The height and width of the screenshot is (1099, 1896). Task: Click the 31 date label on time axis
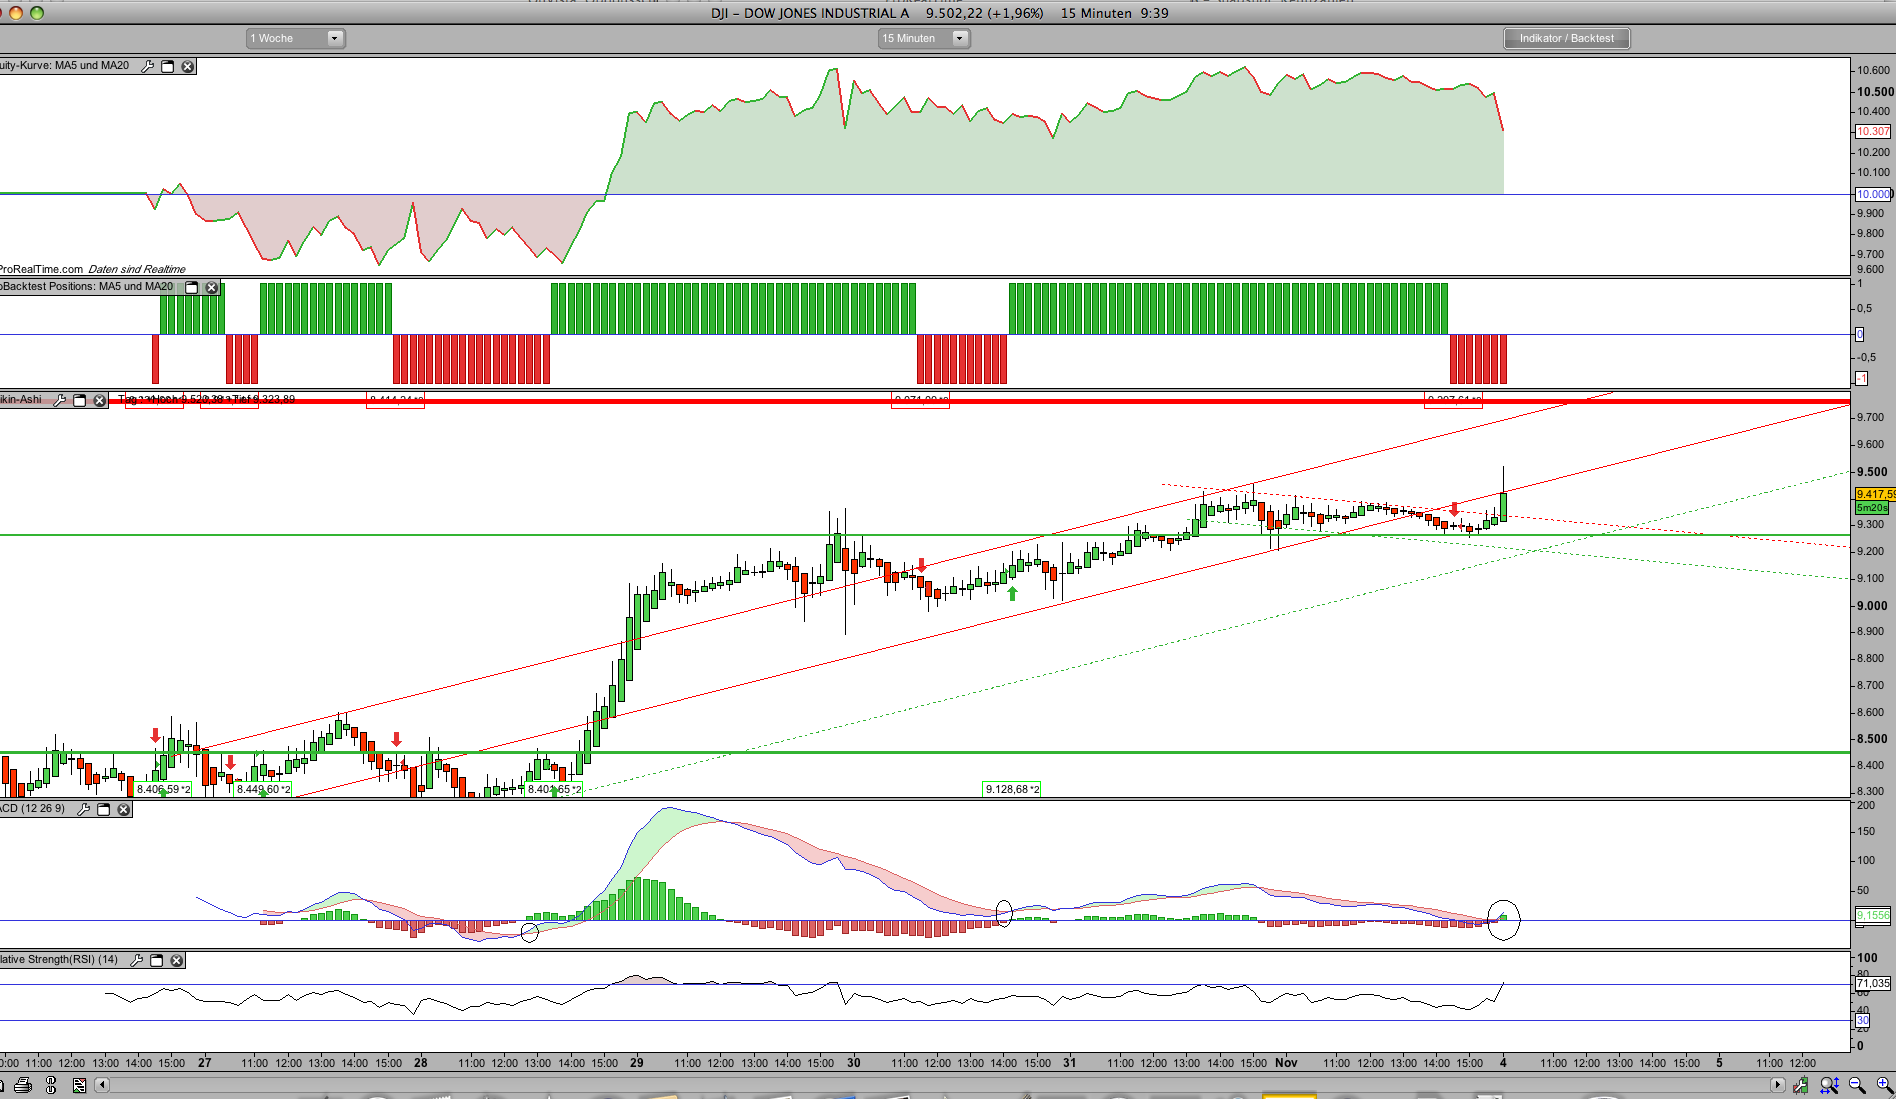tap(1070, 1063)
